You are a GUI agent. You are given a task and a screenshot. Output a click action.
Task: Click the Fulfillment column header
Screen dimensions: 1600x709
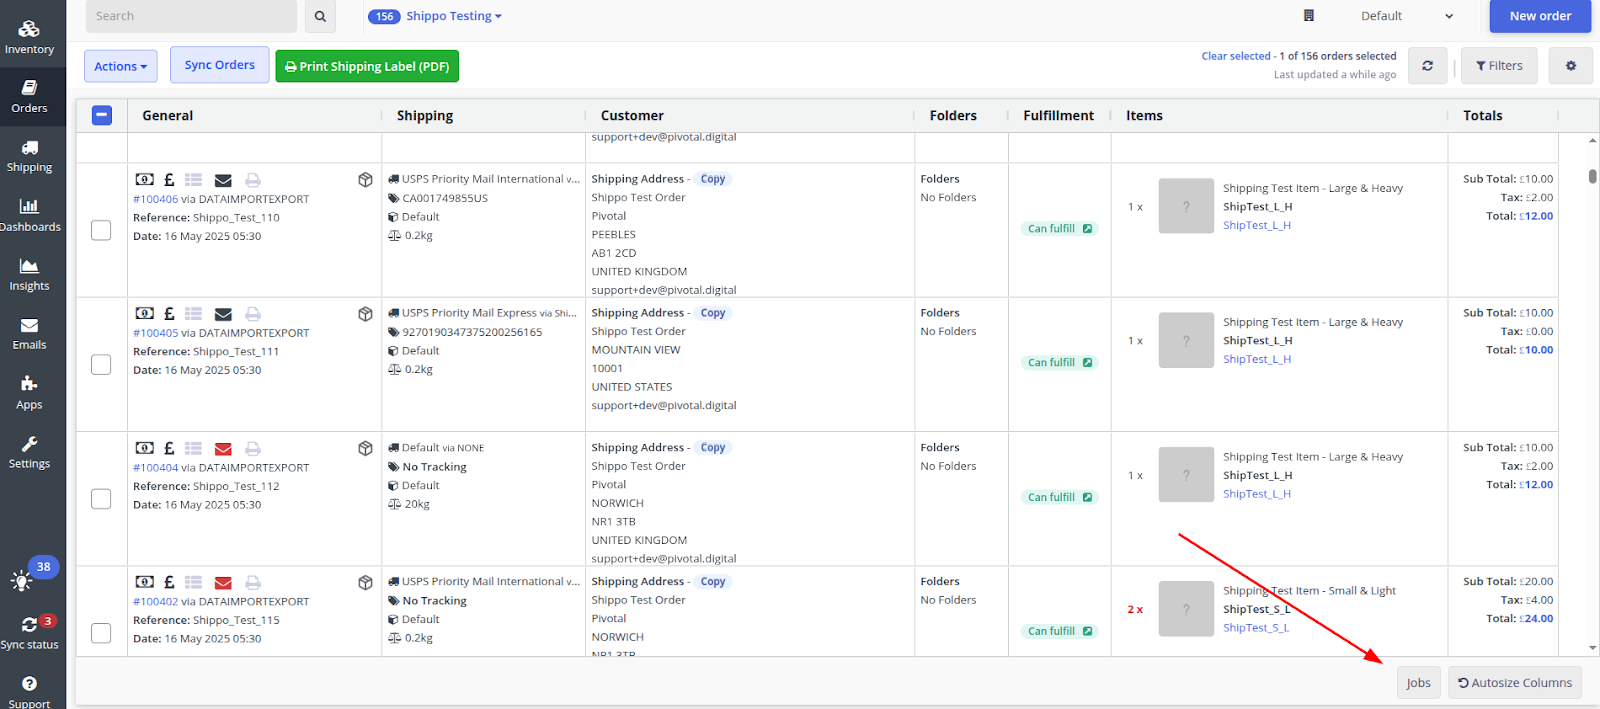click(1058, 116)
